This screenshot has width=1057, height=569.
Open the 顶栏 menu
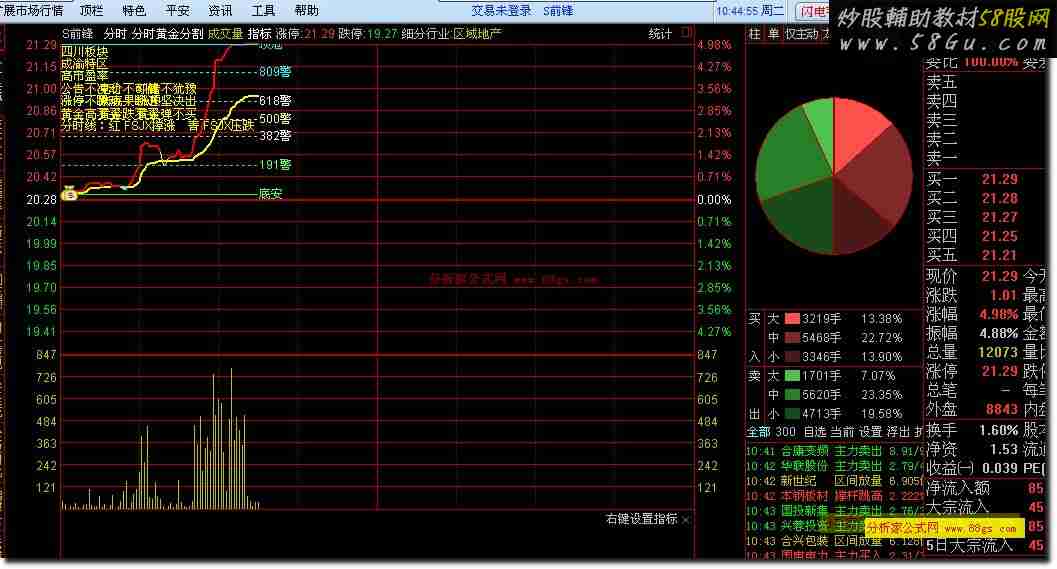point(91,10)
